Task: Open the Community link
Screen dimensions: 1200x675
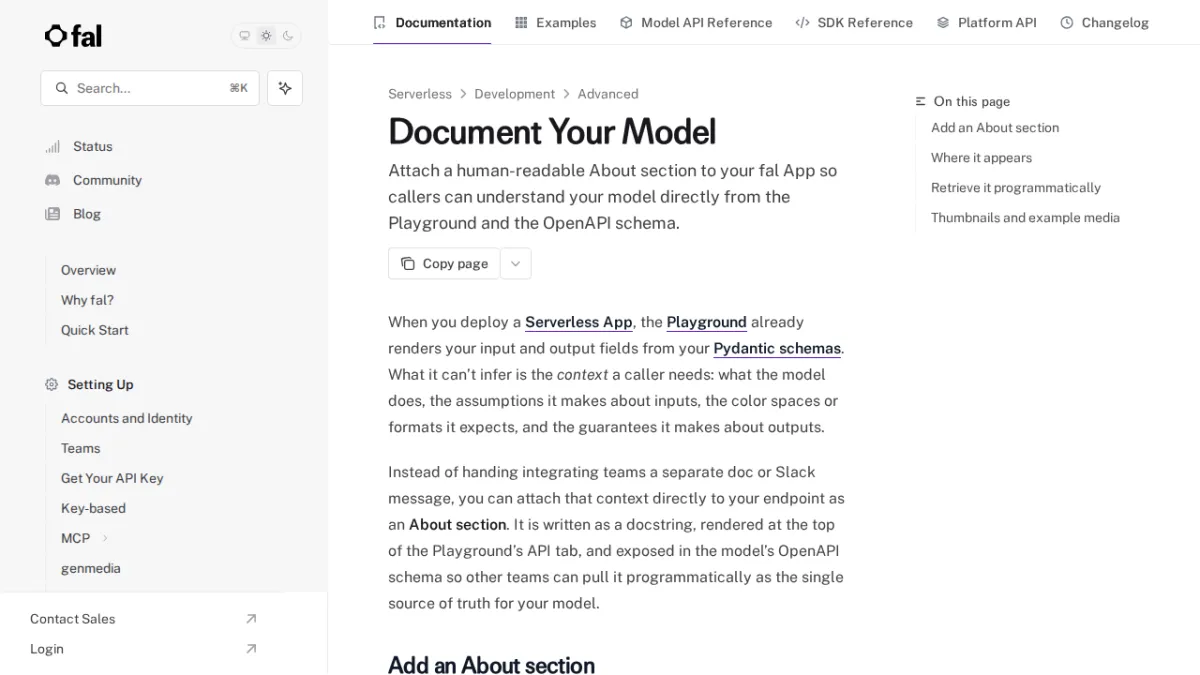Action: (x=107, y=180)
